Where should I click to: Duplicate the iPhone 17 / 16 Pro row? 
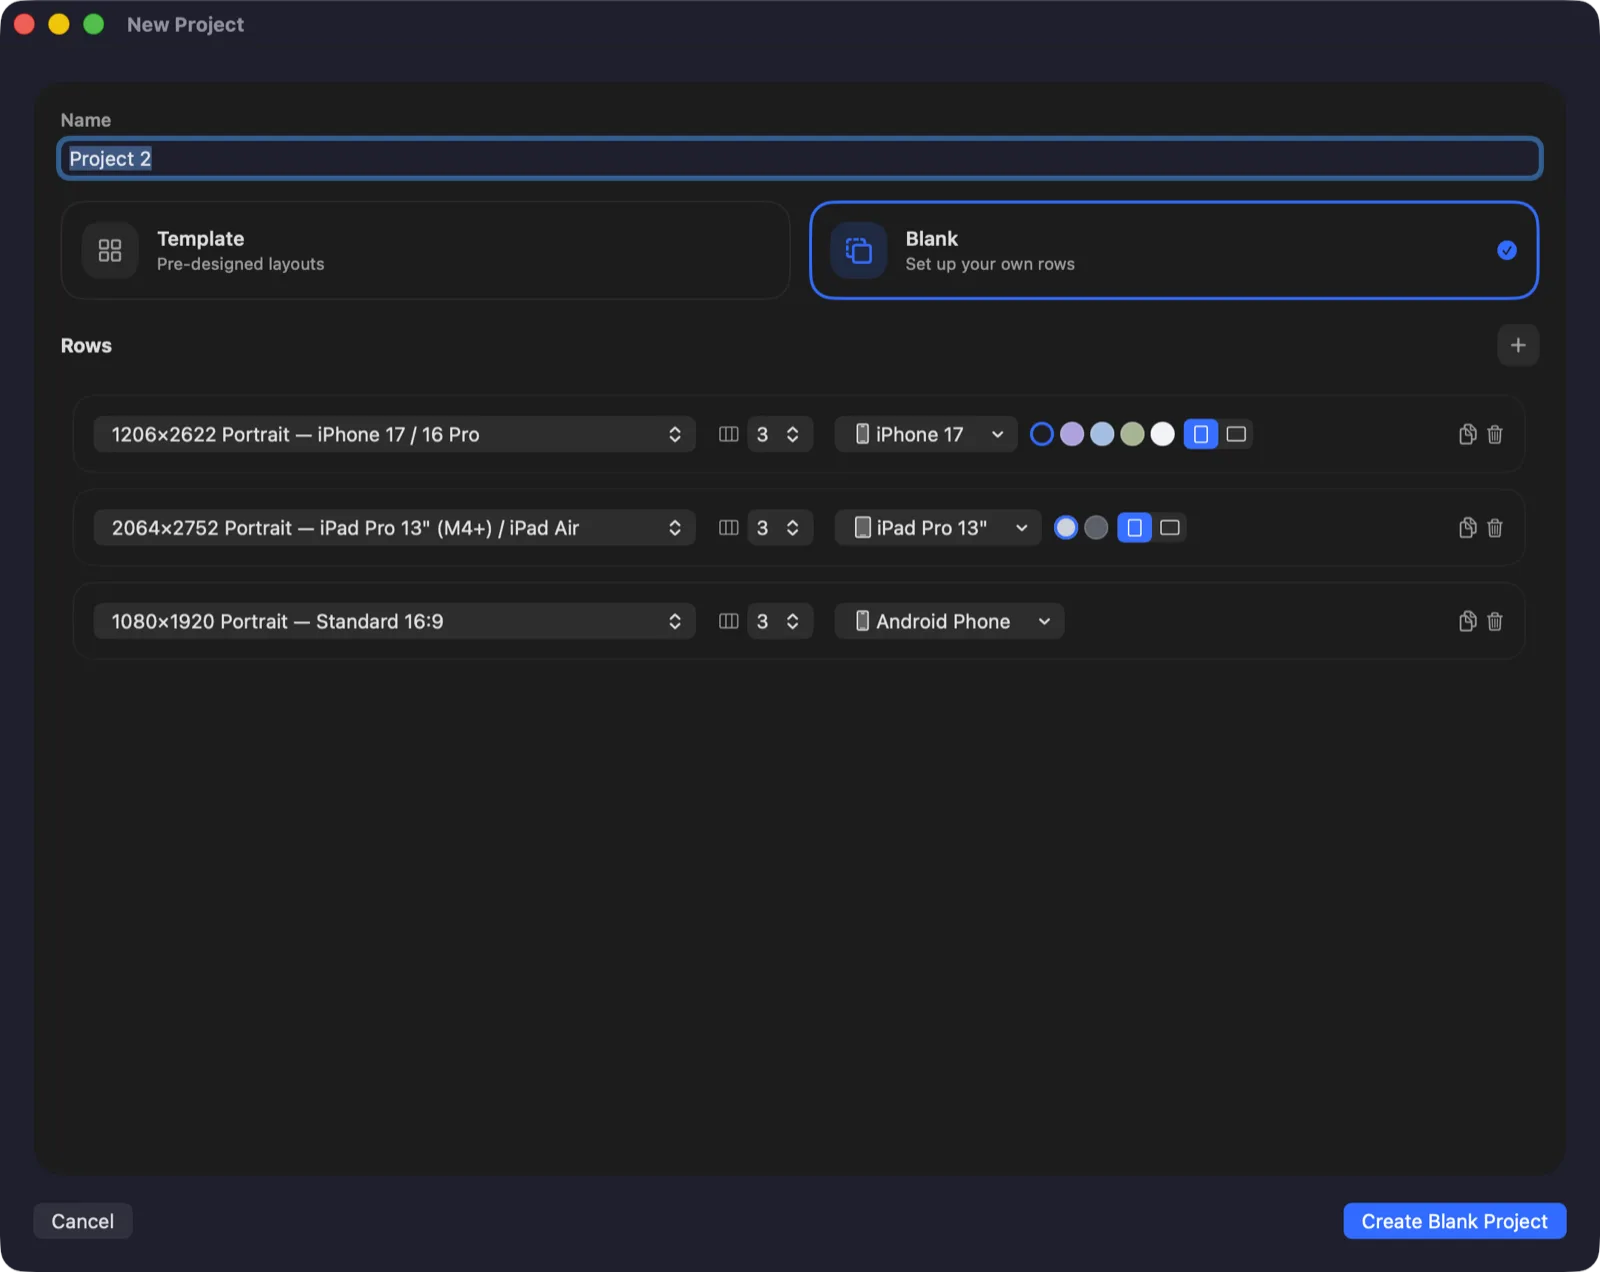tap(1467, 434)
